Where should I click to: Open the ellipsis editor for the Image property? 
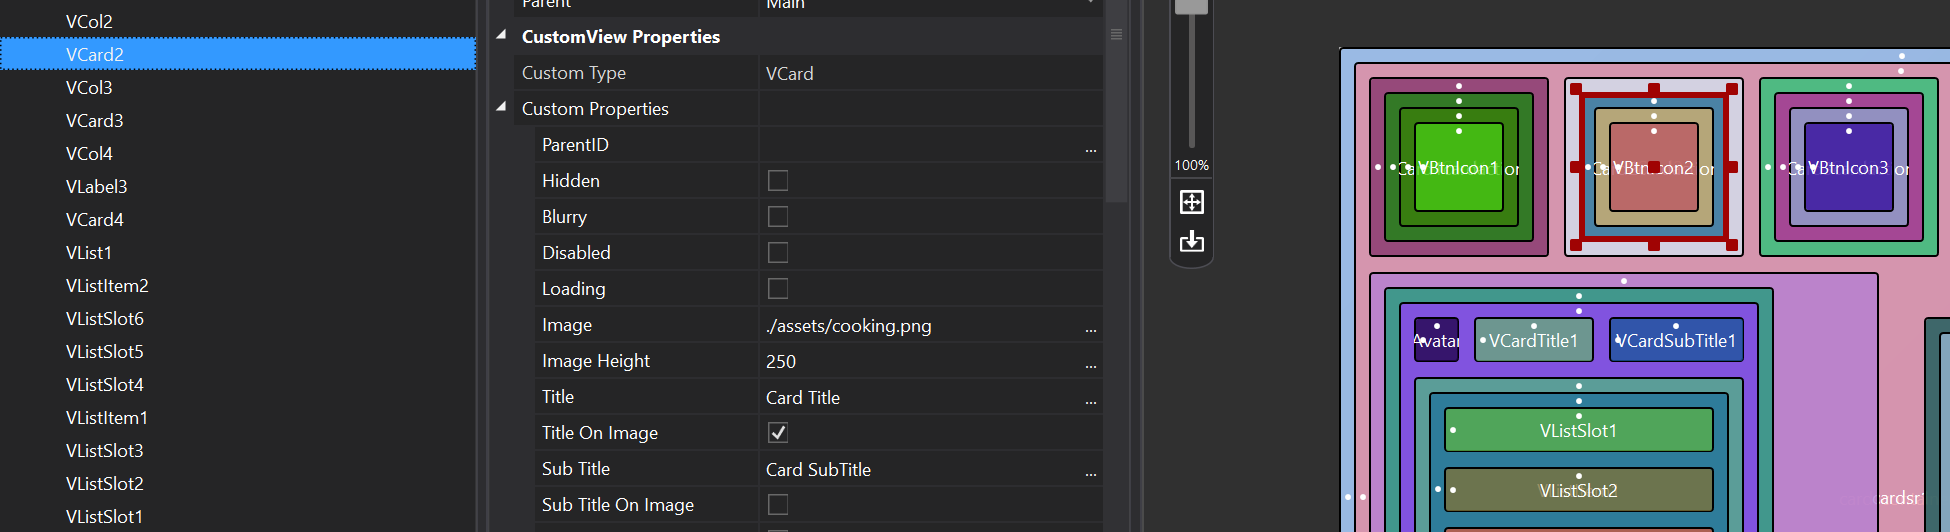point(1090,326)
